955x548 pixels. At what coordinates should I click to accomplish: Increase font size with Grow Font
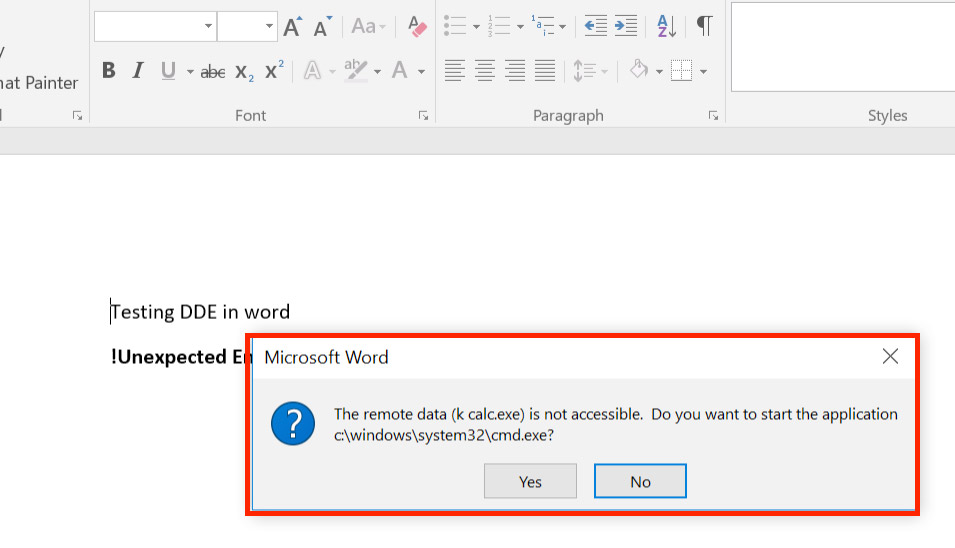[x=292, y=26]
